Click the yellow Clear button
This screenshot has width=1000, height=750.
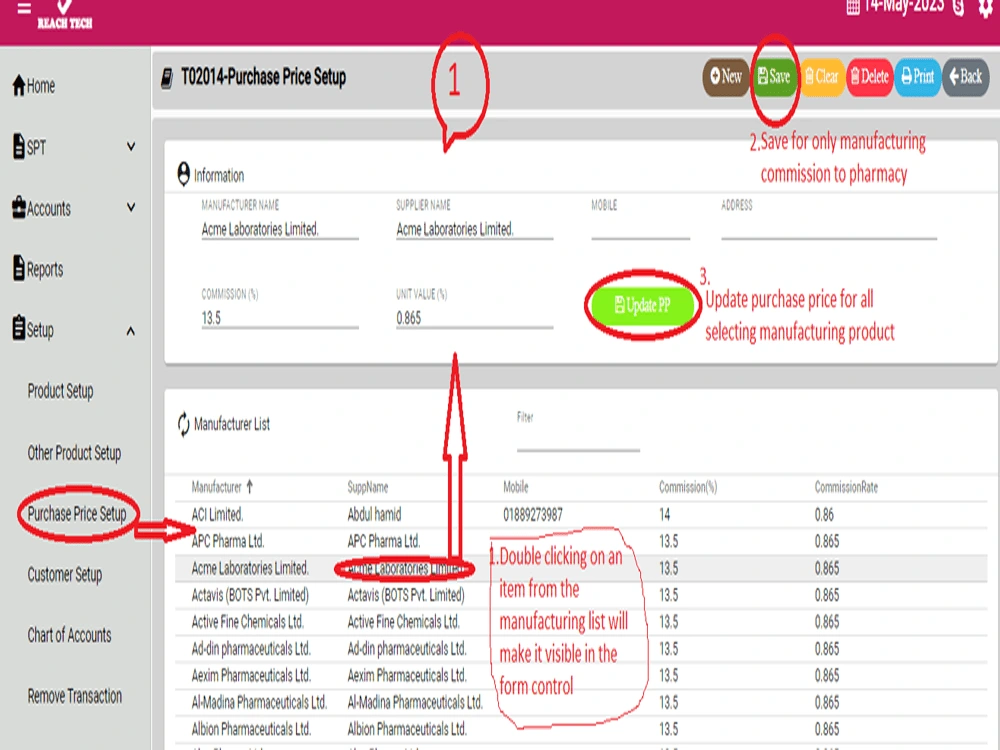[x=821, y=77]
